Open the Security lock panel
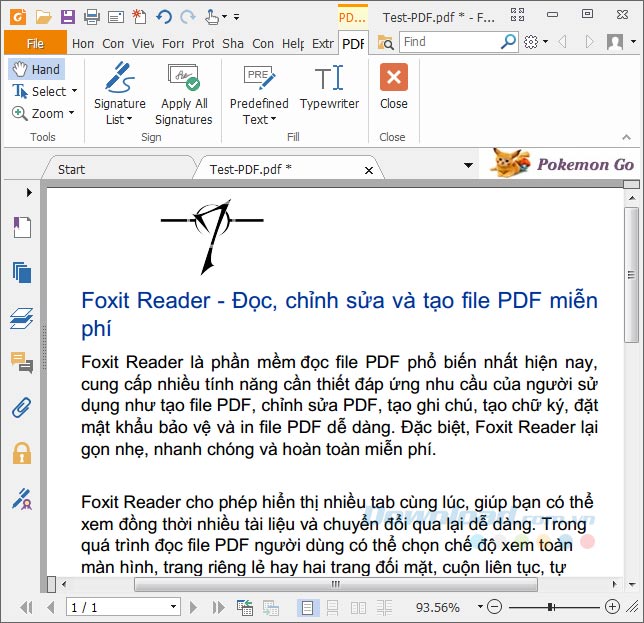 pyautogui.click(x=21, y=453)
